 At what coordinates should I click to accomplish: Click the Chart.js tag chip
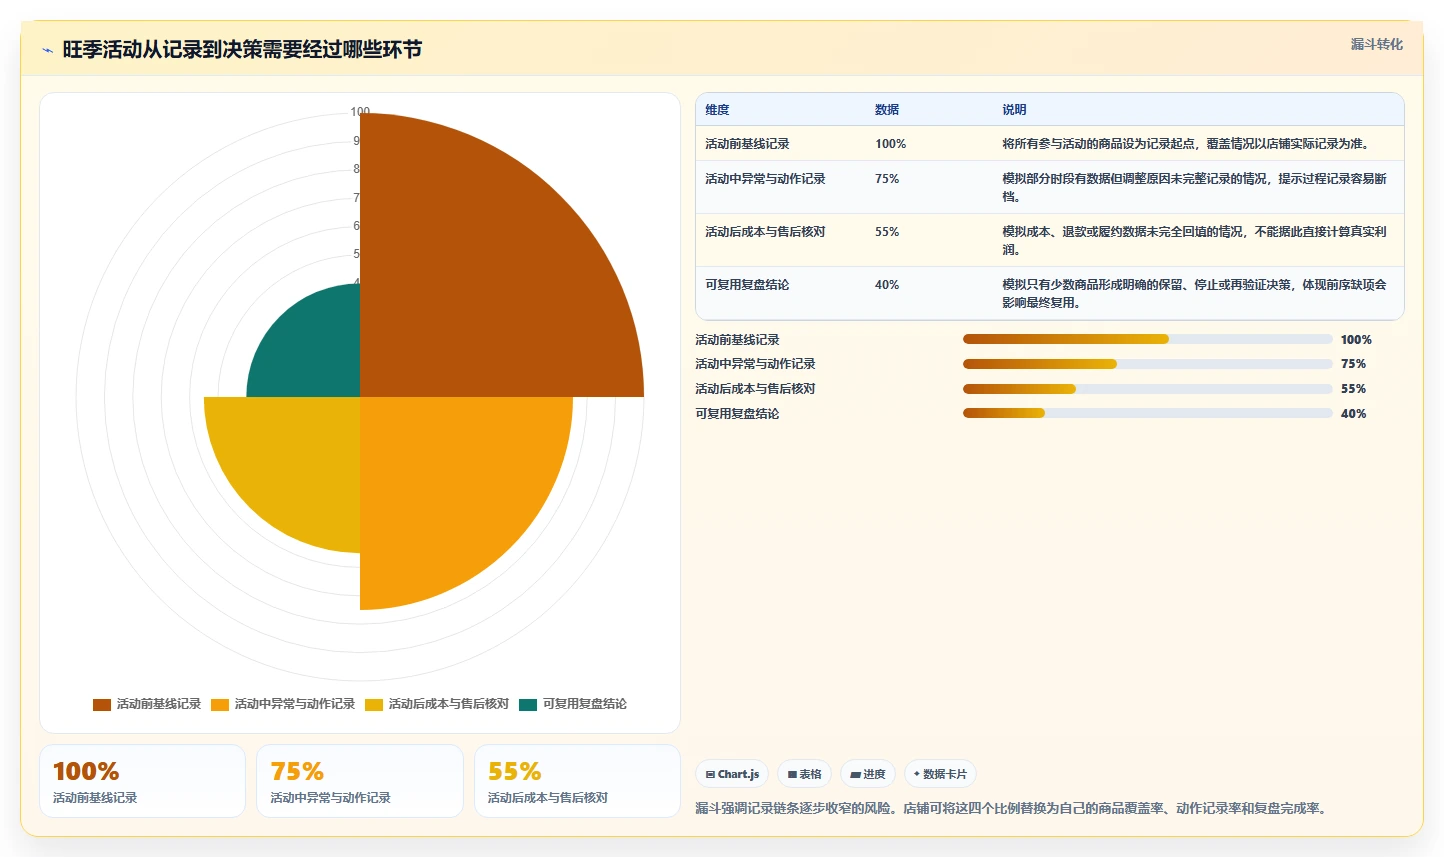(x=732, y=774)
